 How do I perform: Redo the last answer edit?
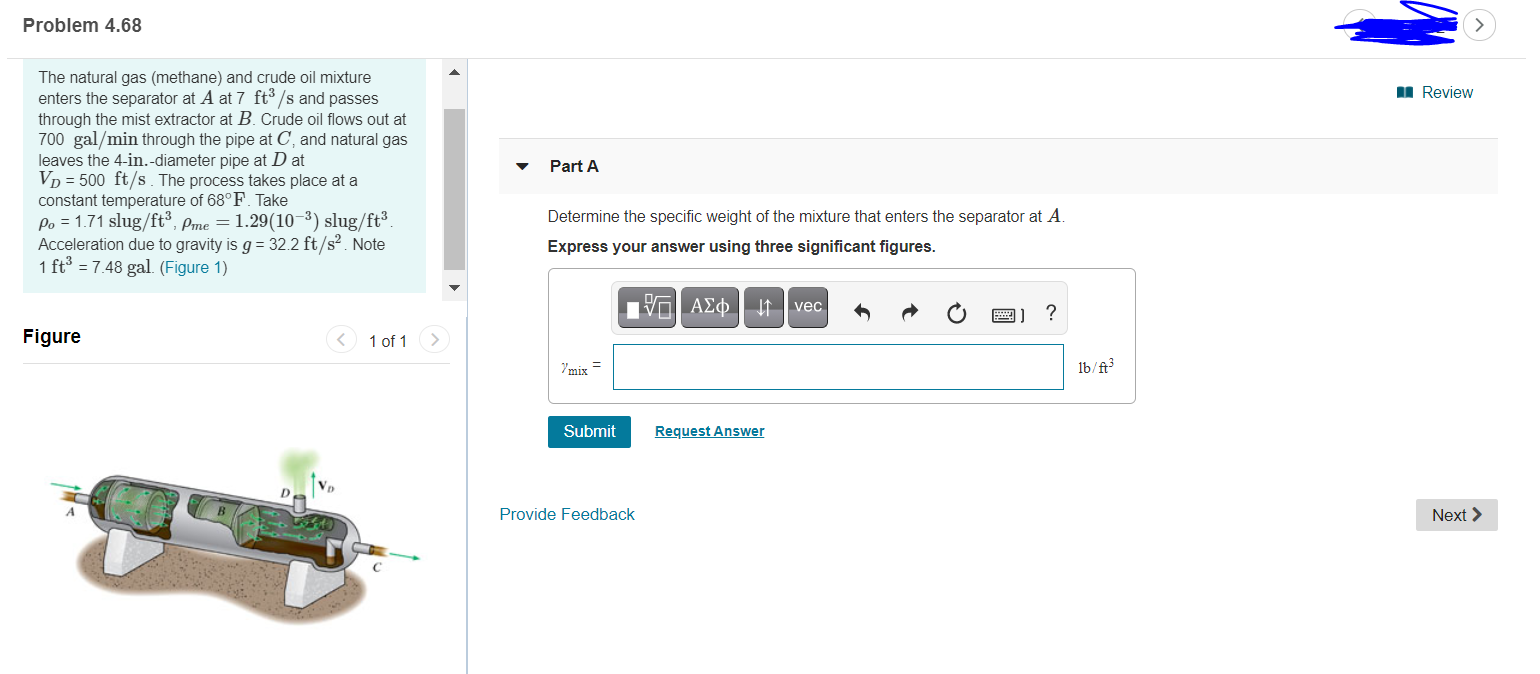click(x=909, y=313)
